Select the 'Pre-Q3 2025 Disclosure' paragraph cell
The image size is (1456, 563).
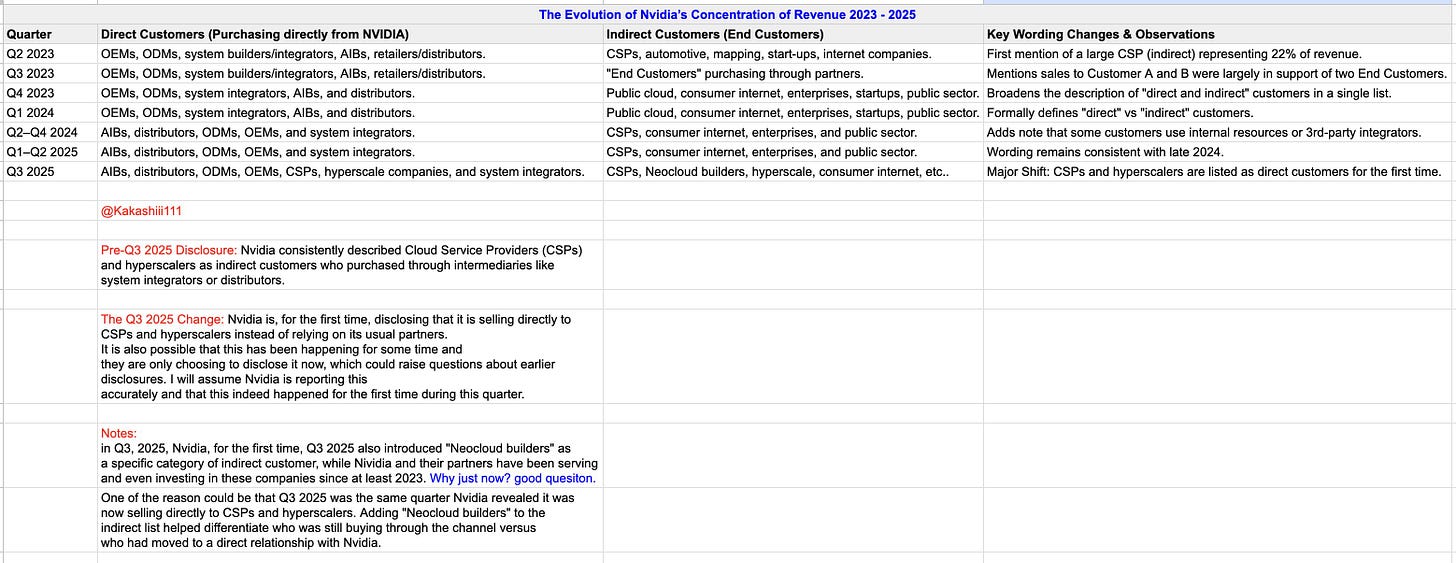point(350,265)
